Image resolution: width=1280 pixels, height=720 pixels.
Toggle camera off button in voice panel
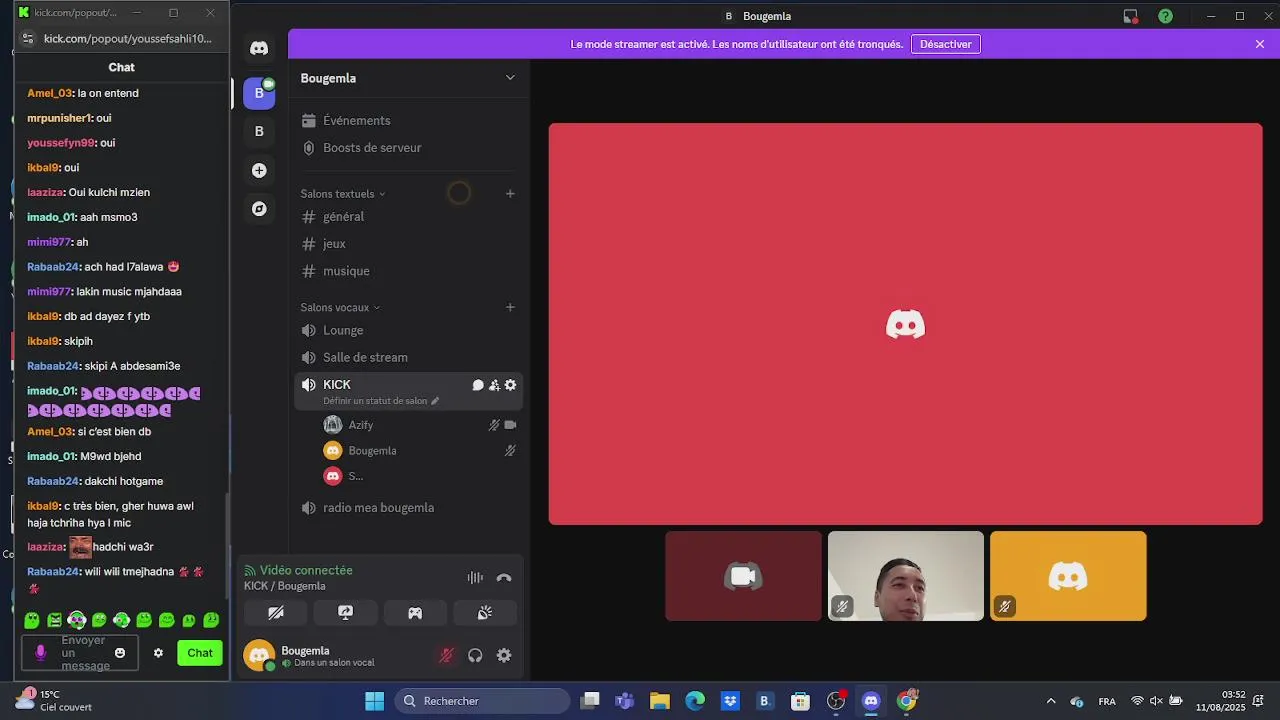[276, 613]
